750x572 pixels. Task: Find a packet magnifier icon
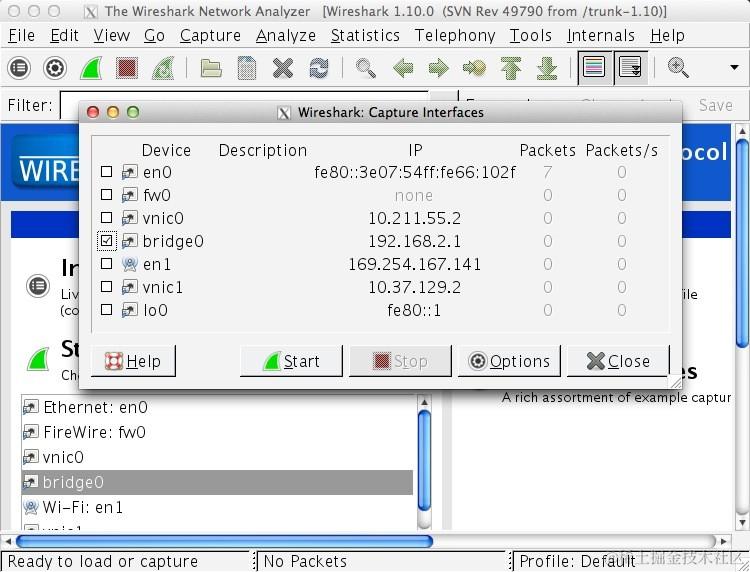[x=365, y=68]
